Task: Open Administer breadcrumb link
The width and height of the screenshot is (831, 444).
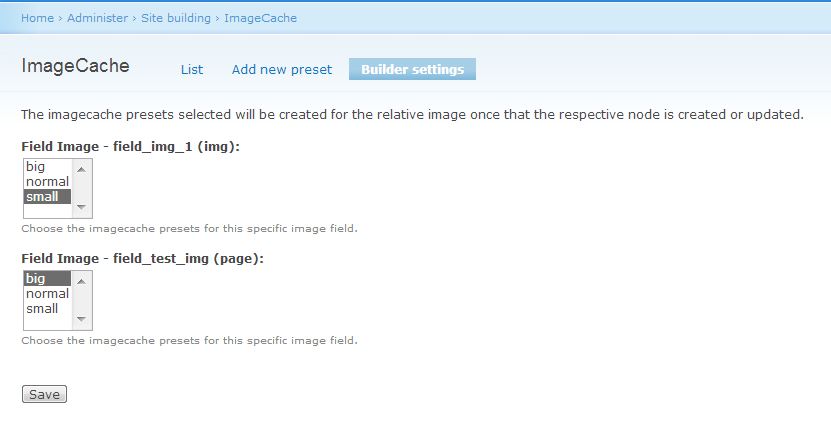Action: (98, 18)
